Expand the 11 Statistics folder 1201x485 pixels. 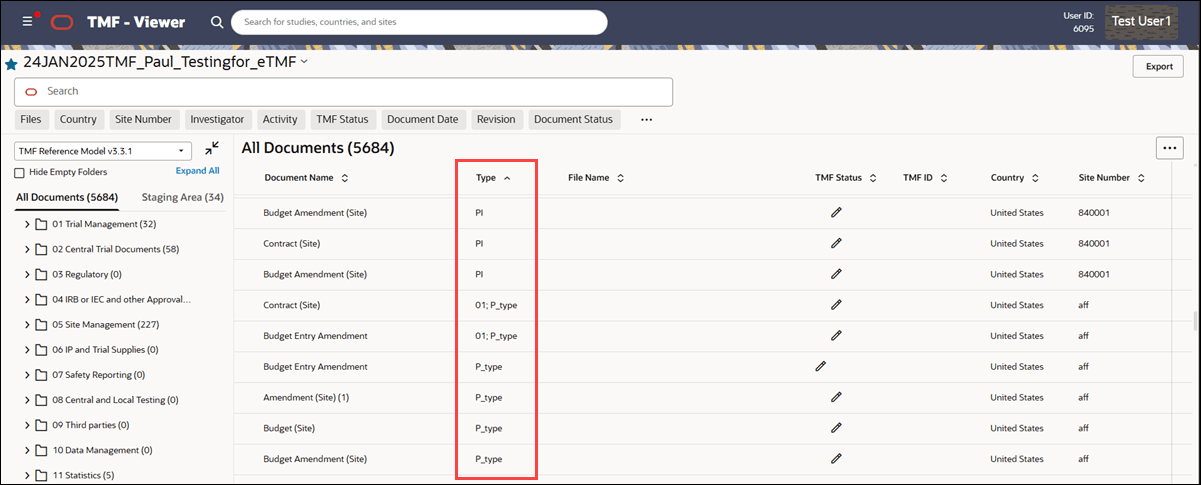tap(26, 475)
